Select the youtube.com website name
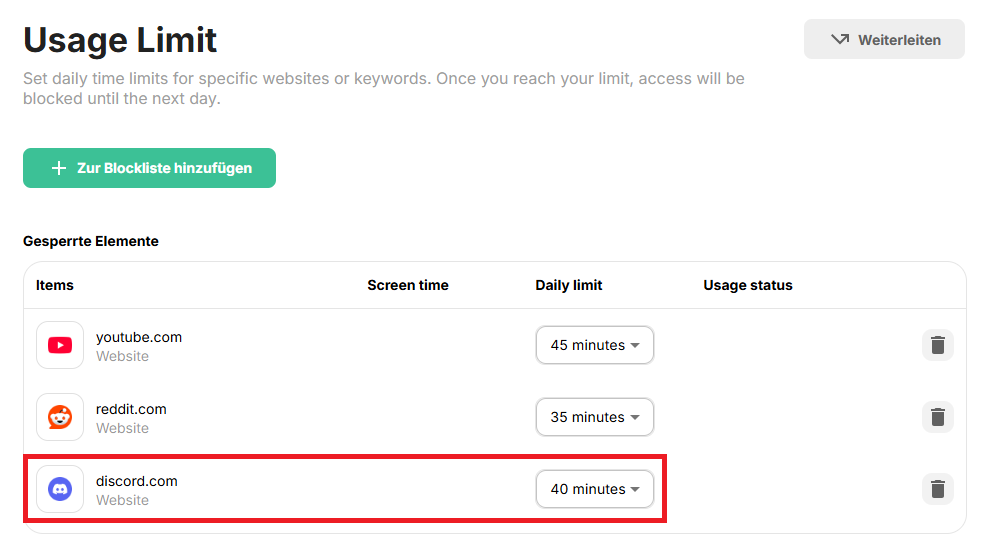The width and height of the screenshot is (995, 543). click(x=139, y=337)
